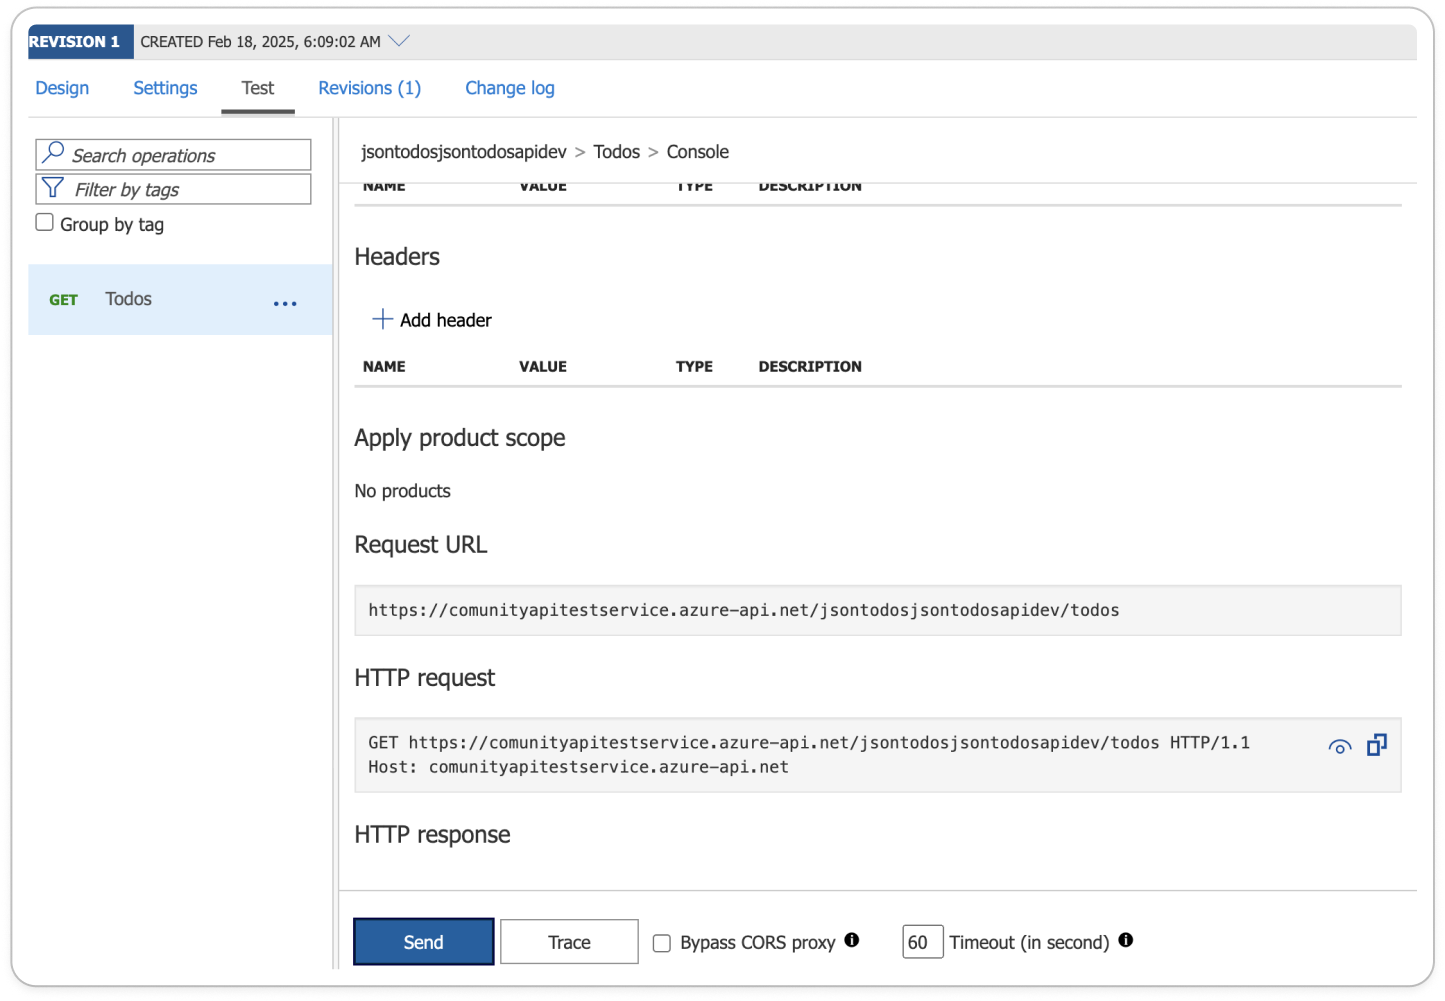The image size is (1445, 1001).
Task: Enable the Group by tag checkbox
Action: pos(45,223)
